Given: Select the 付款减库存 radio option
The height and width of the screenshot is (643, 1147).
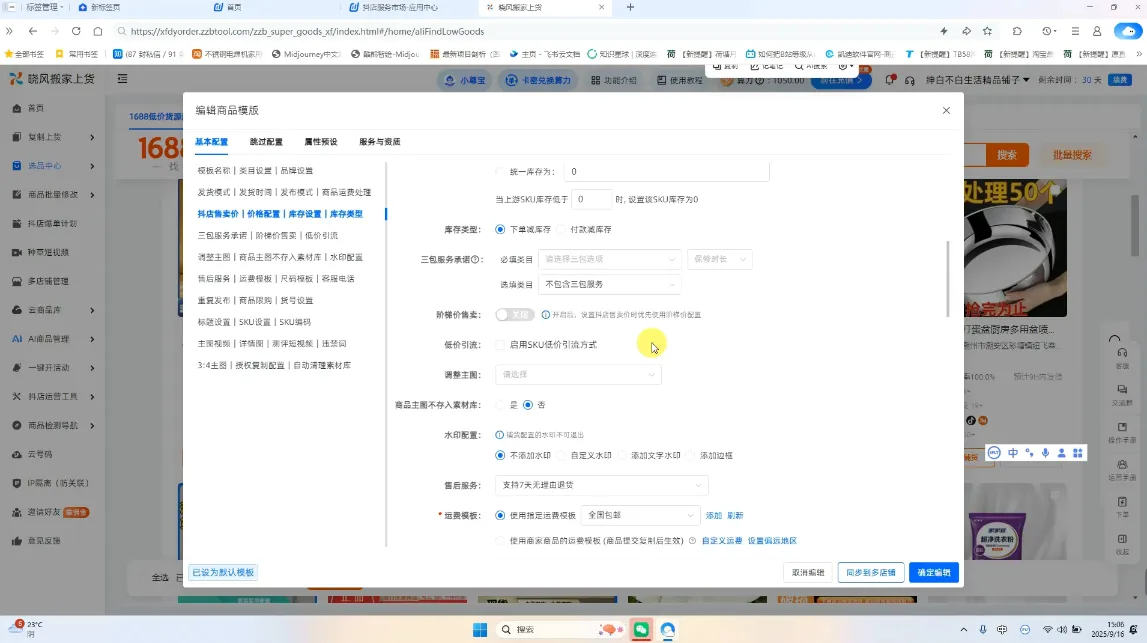Looking at the screenshot, I should (560, 228).
